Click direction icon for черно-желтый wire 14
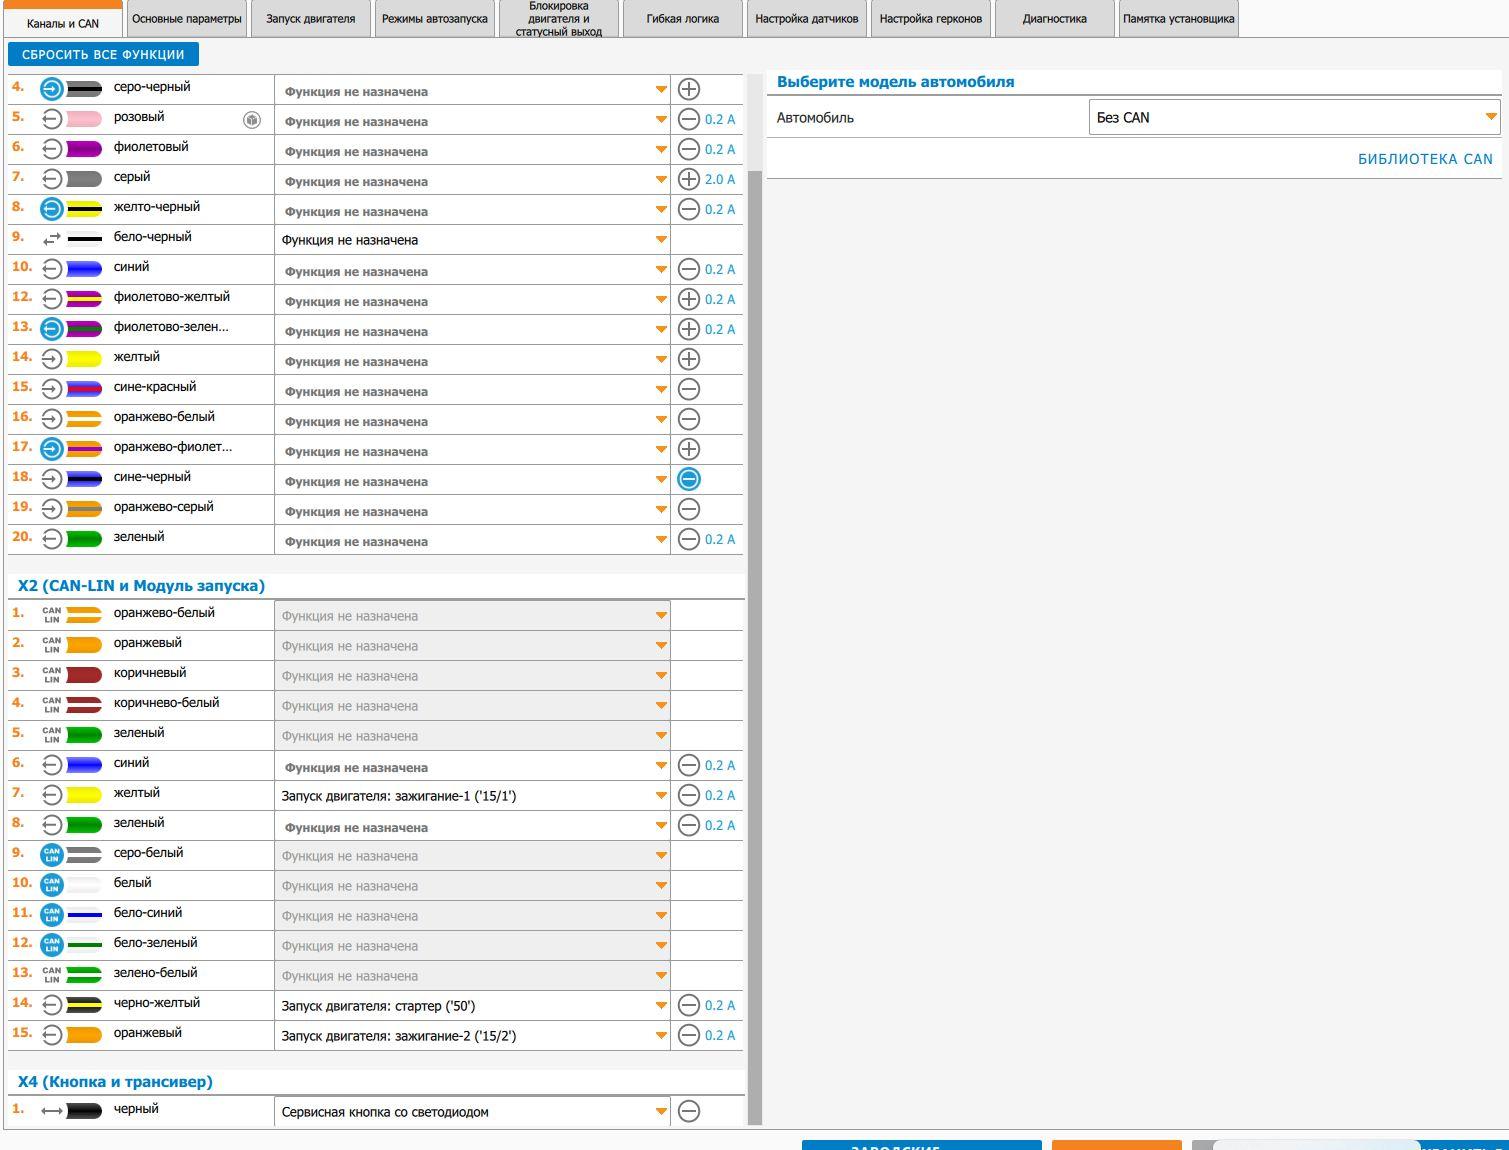This screenshot has height=1150, width=1509. pyautogui.click(x=52, y=1005)
